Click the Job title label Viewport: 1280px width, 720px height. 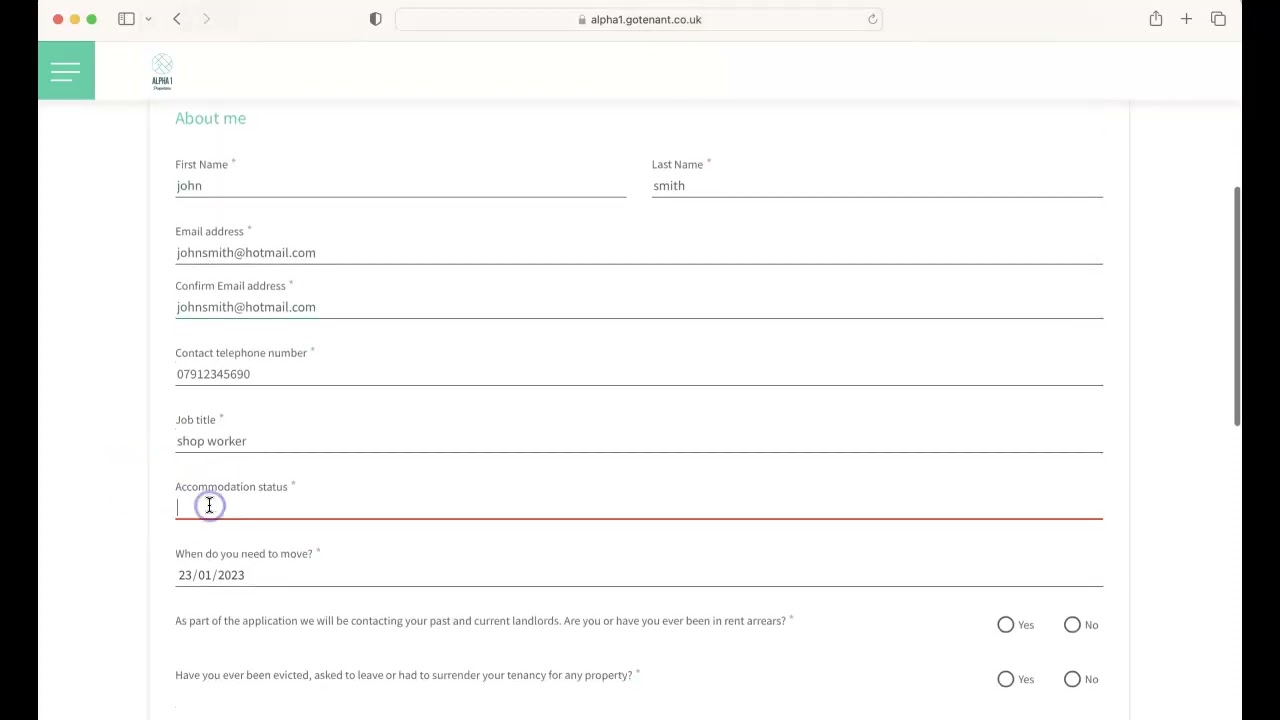coord(195,420)
